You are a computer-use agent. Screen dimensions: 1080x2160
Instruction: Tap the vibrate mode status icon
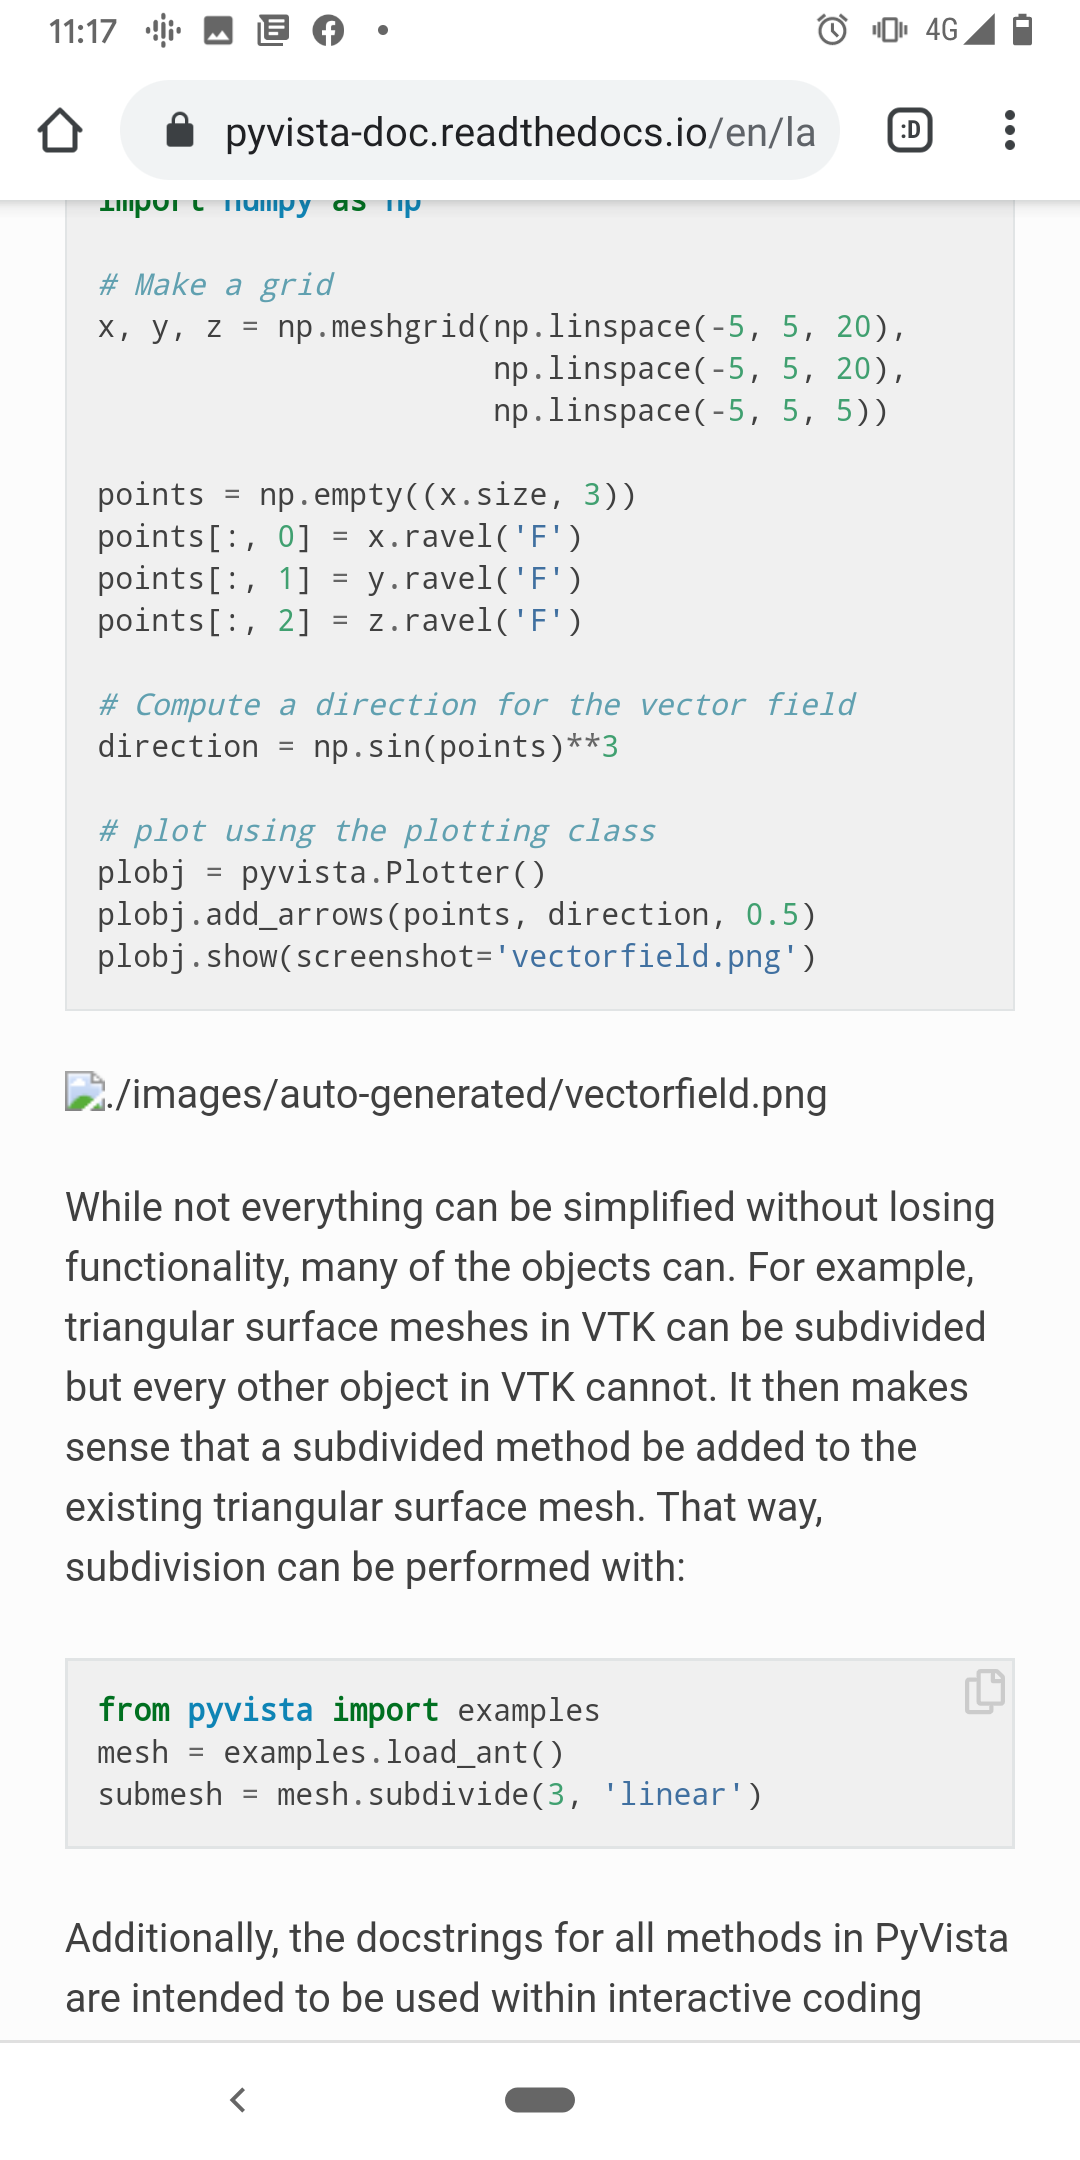click(888, 30)
